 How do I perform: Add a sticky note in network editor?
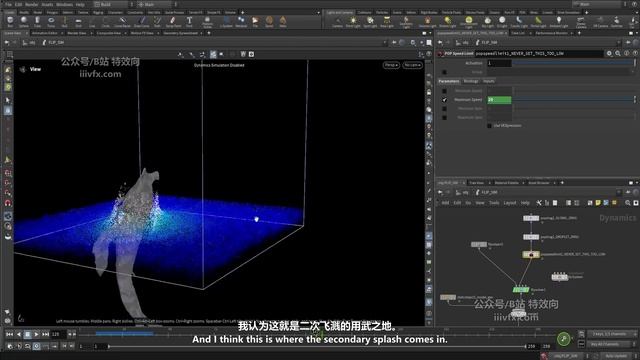(x=598, y=203)
